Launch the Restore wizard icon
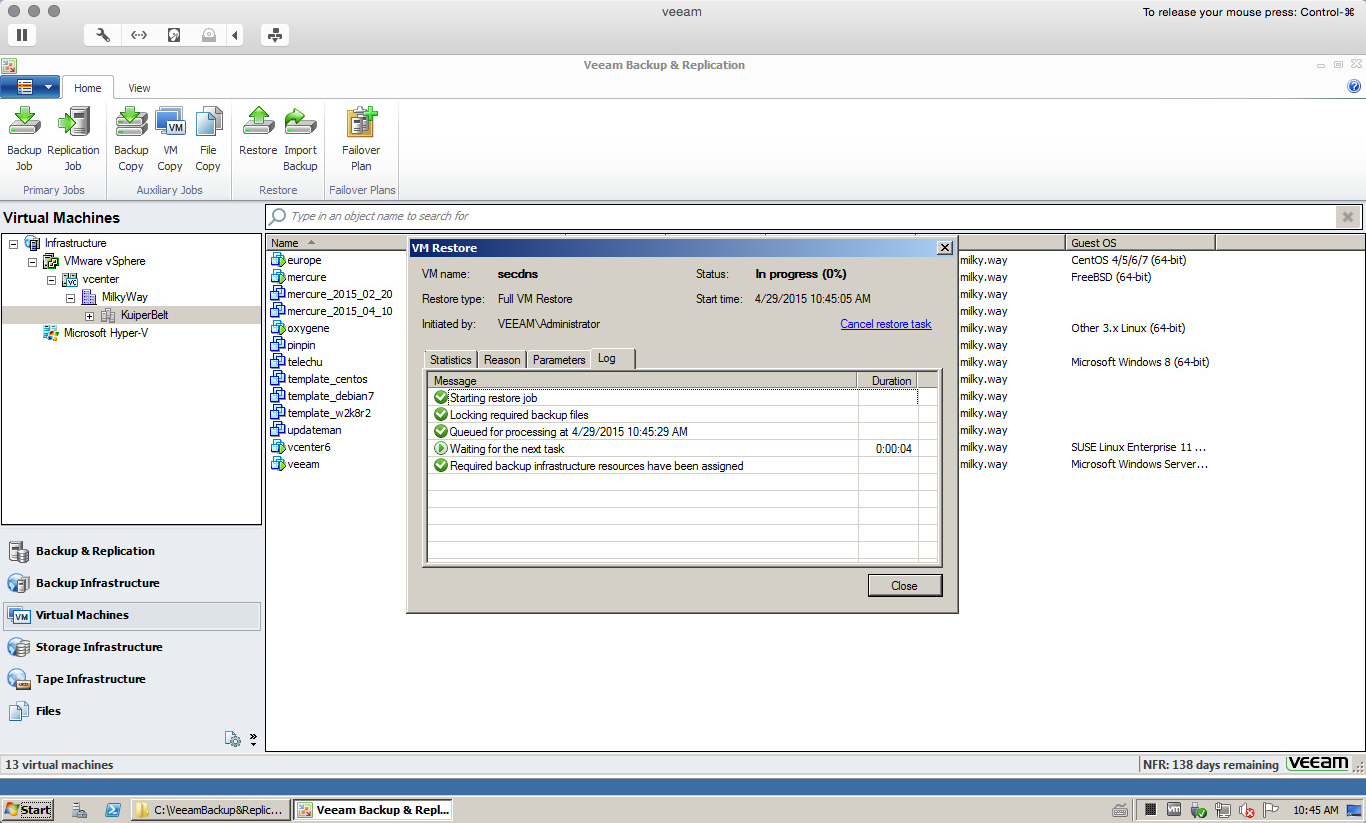 coord(258,123)
